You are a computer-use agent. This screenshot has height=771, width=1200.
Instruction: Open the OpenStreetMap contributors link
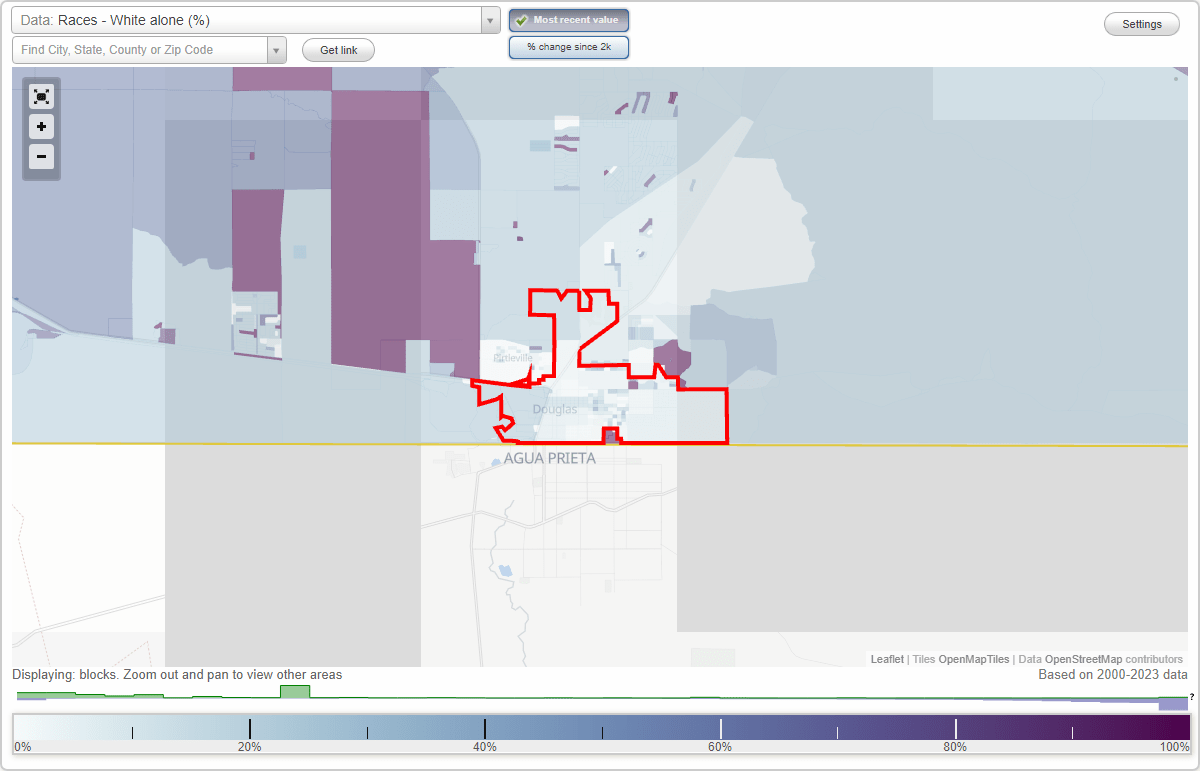click(x=1098, y=659)
